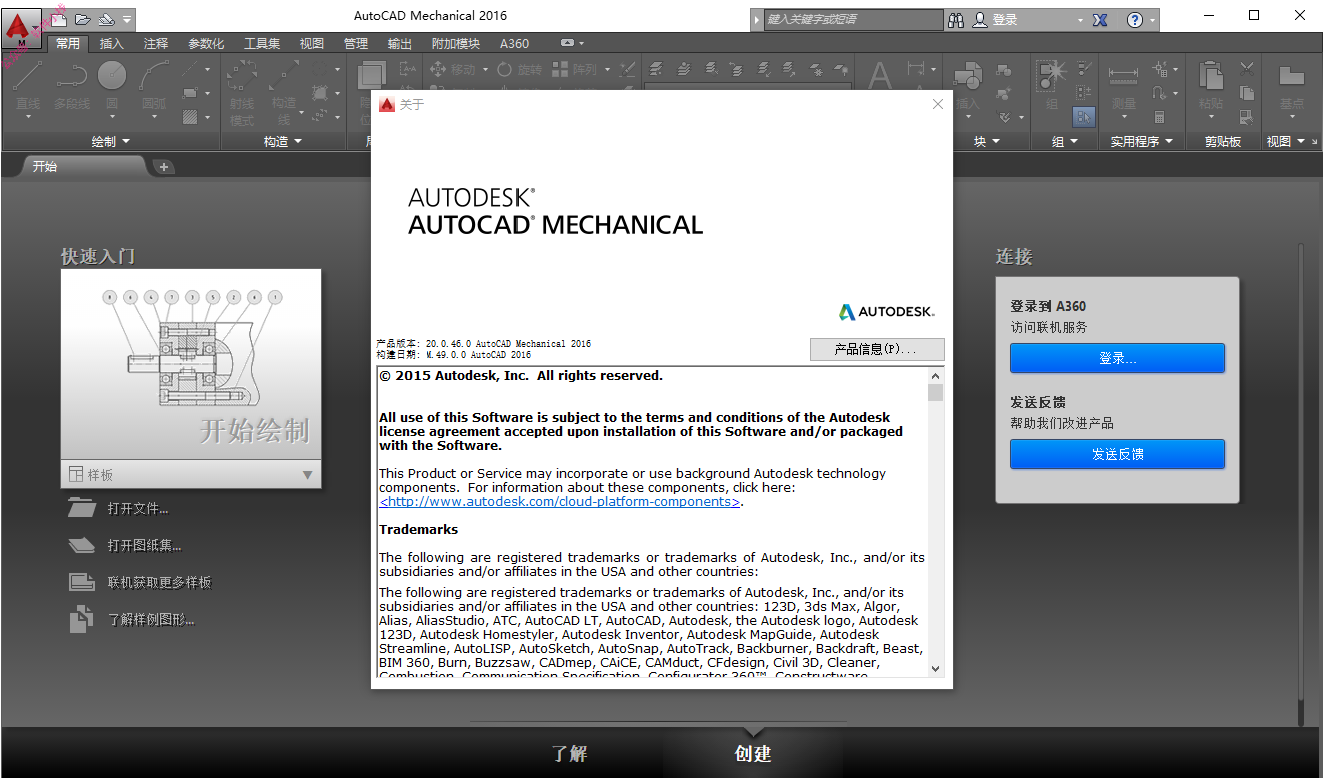1324x779 pixels.
Task: Click the scroll down arrow in About dialog
Action: click(935, 668)
